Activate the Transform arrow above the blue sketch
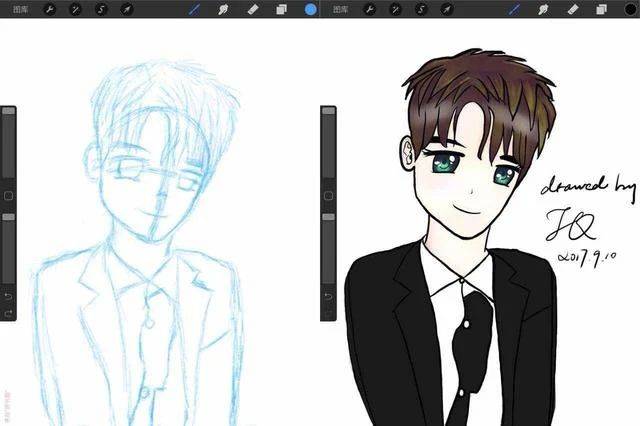 tap(127, 9)
